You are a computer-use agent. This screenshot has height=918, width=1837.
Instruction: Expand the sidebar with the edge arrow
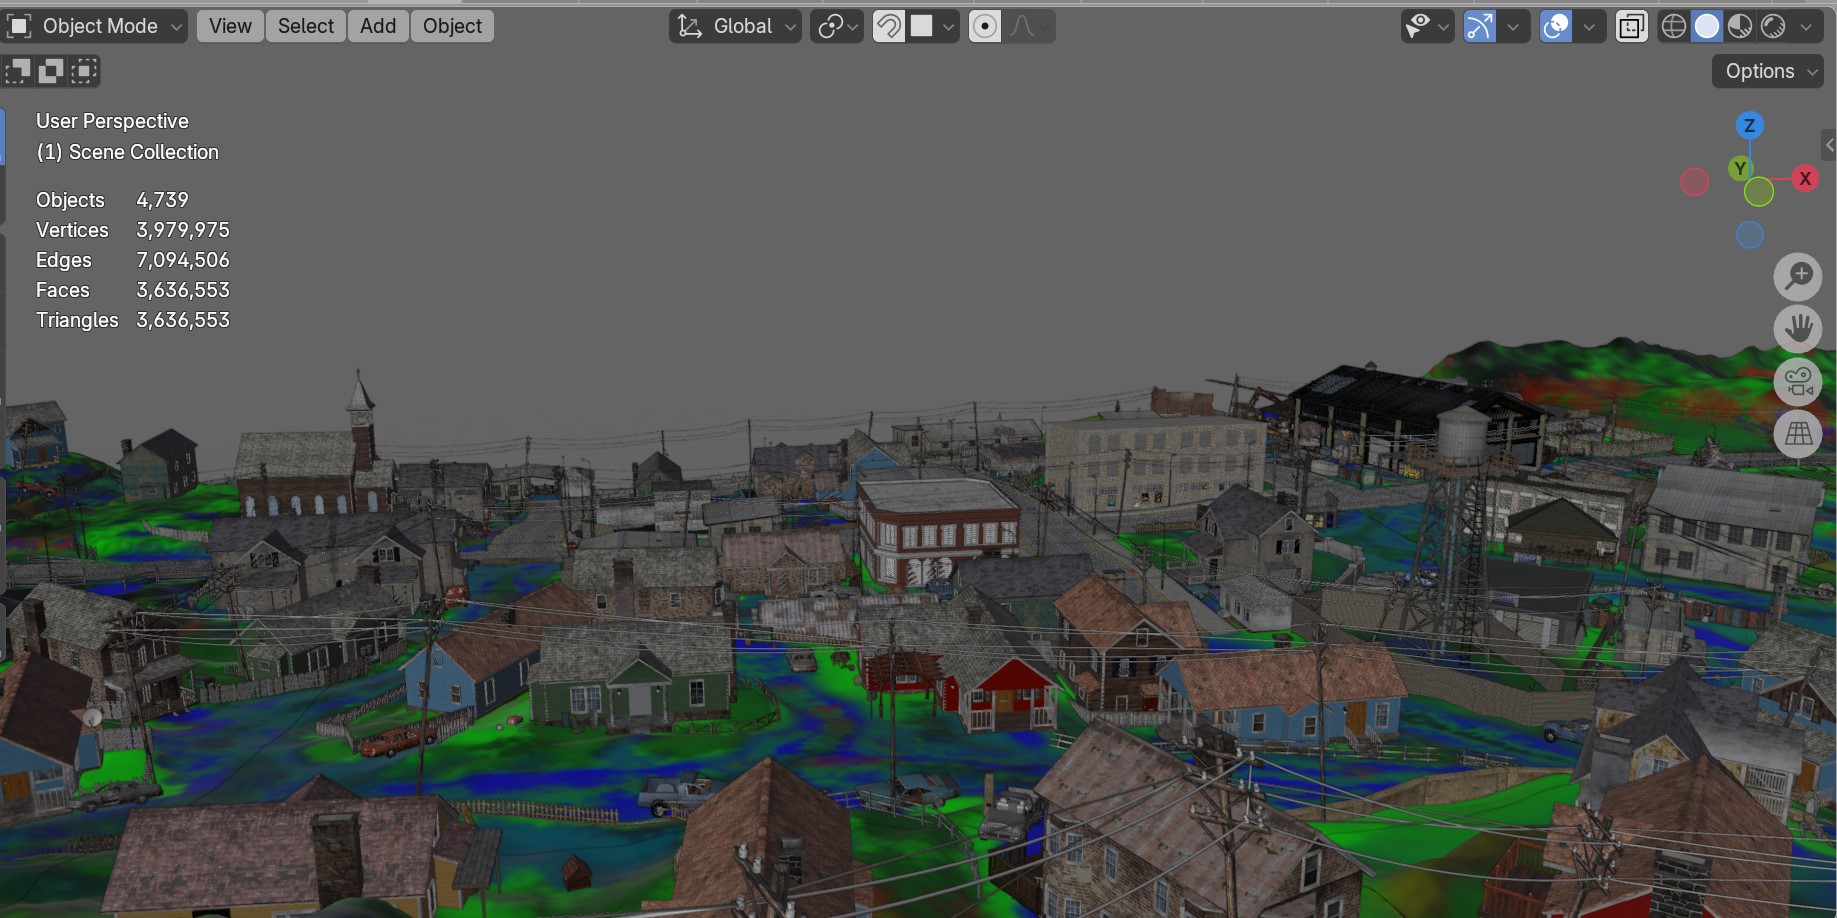[1829, 145]
